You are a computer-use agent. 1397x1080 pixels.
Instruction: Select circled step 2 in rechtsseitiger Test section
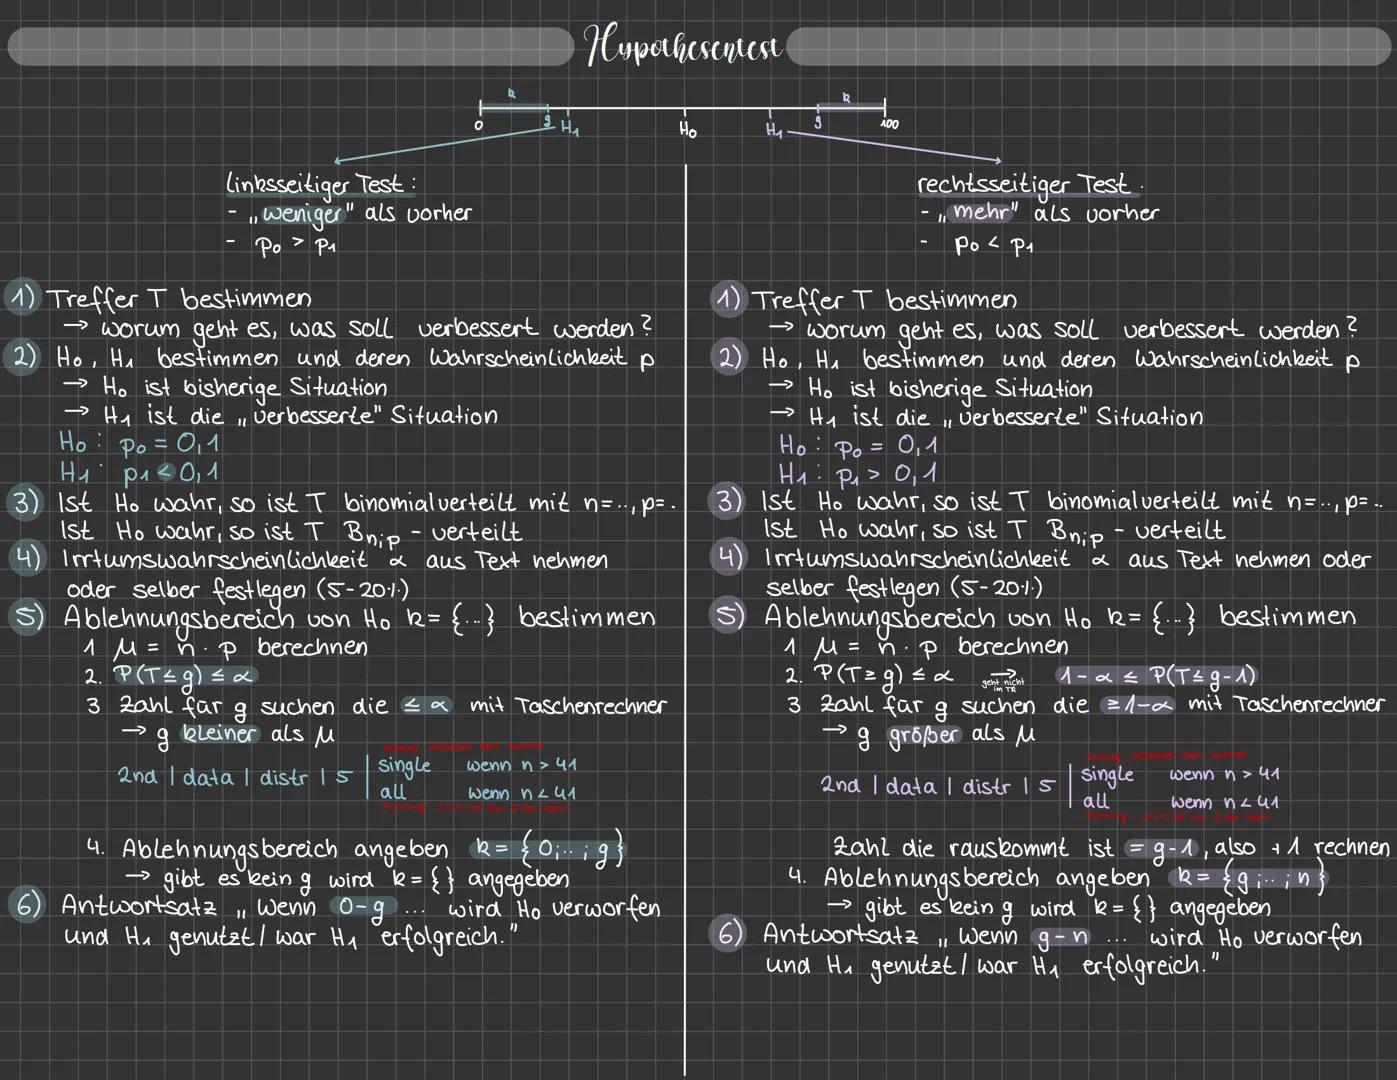pyautogui.click(x=729, y=359)
